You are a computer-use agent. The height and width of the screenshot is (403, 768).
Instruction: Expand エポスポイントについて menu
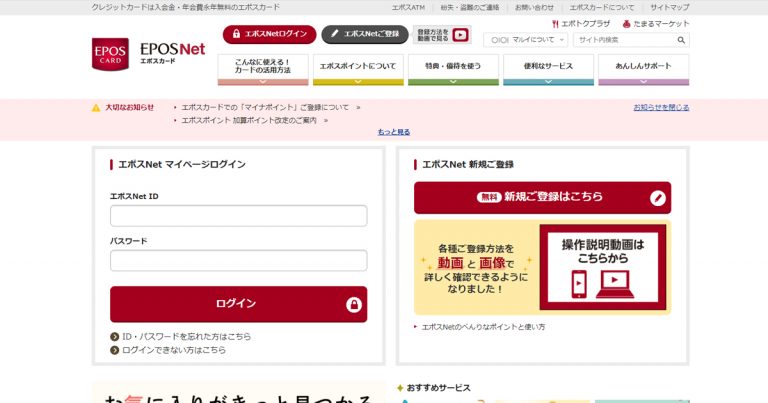[358, 70]
